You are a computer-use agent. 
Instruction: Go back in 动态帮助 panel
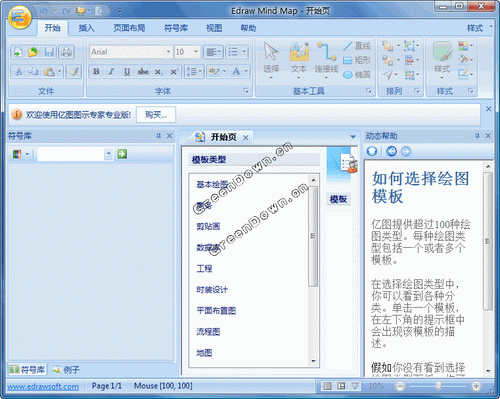(x=391, y=151)
